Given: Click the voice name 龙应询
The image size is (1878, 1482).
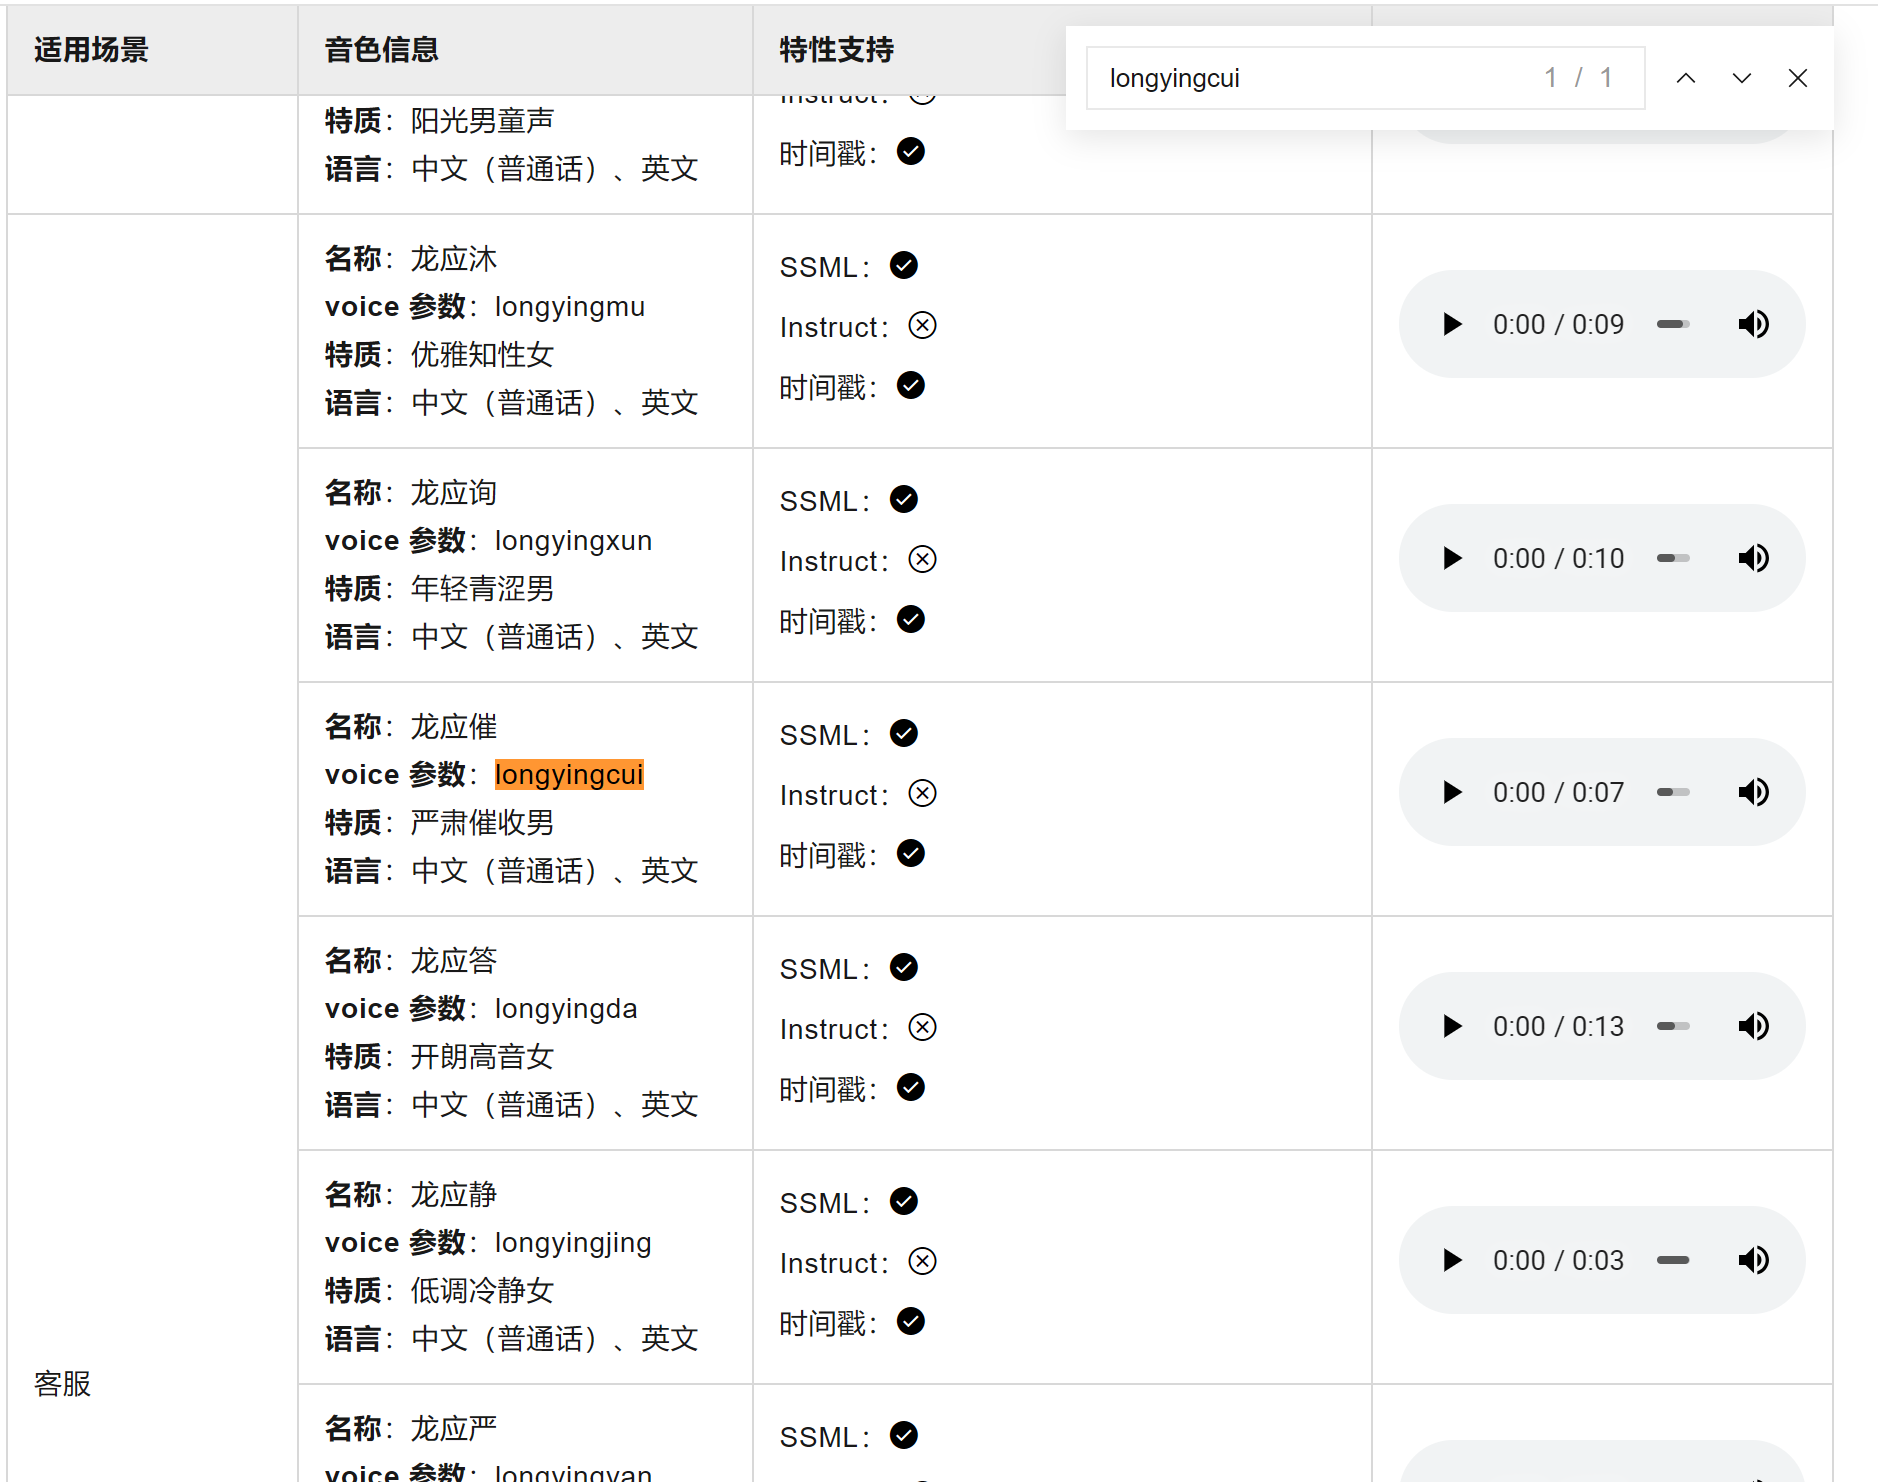Looking at the screenshot, I should (x=454, y=492).
